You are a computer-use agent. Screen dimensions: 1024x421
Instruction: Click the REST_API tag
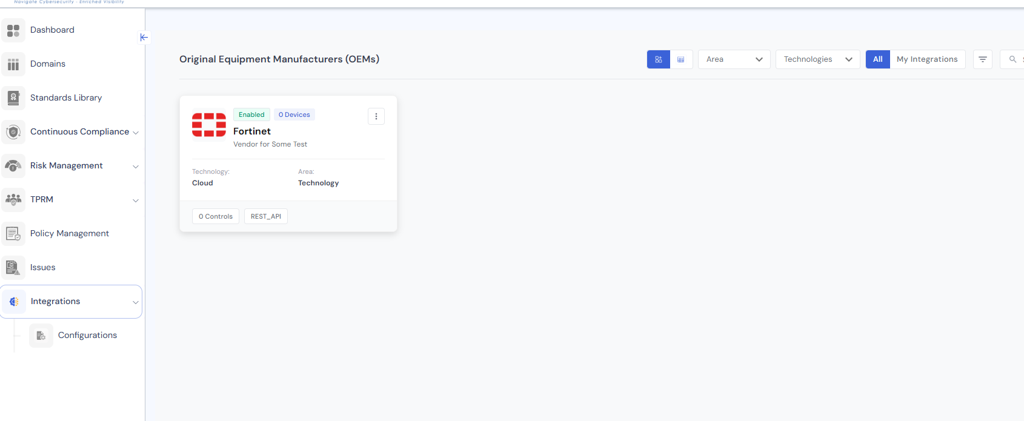click(266, 216)
